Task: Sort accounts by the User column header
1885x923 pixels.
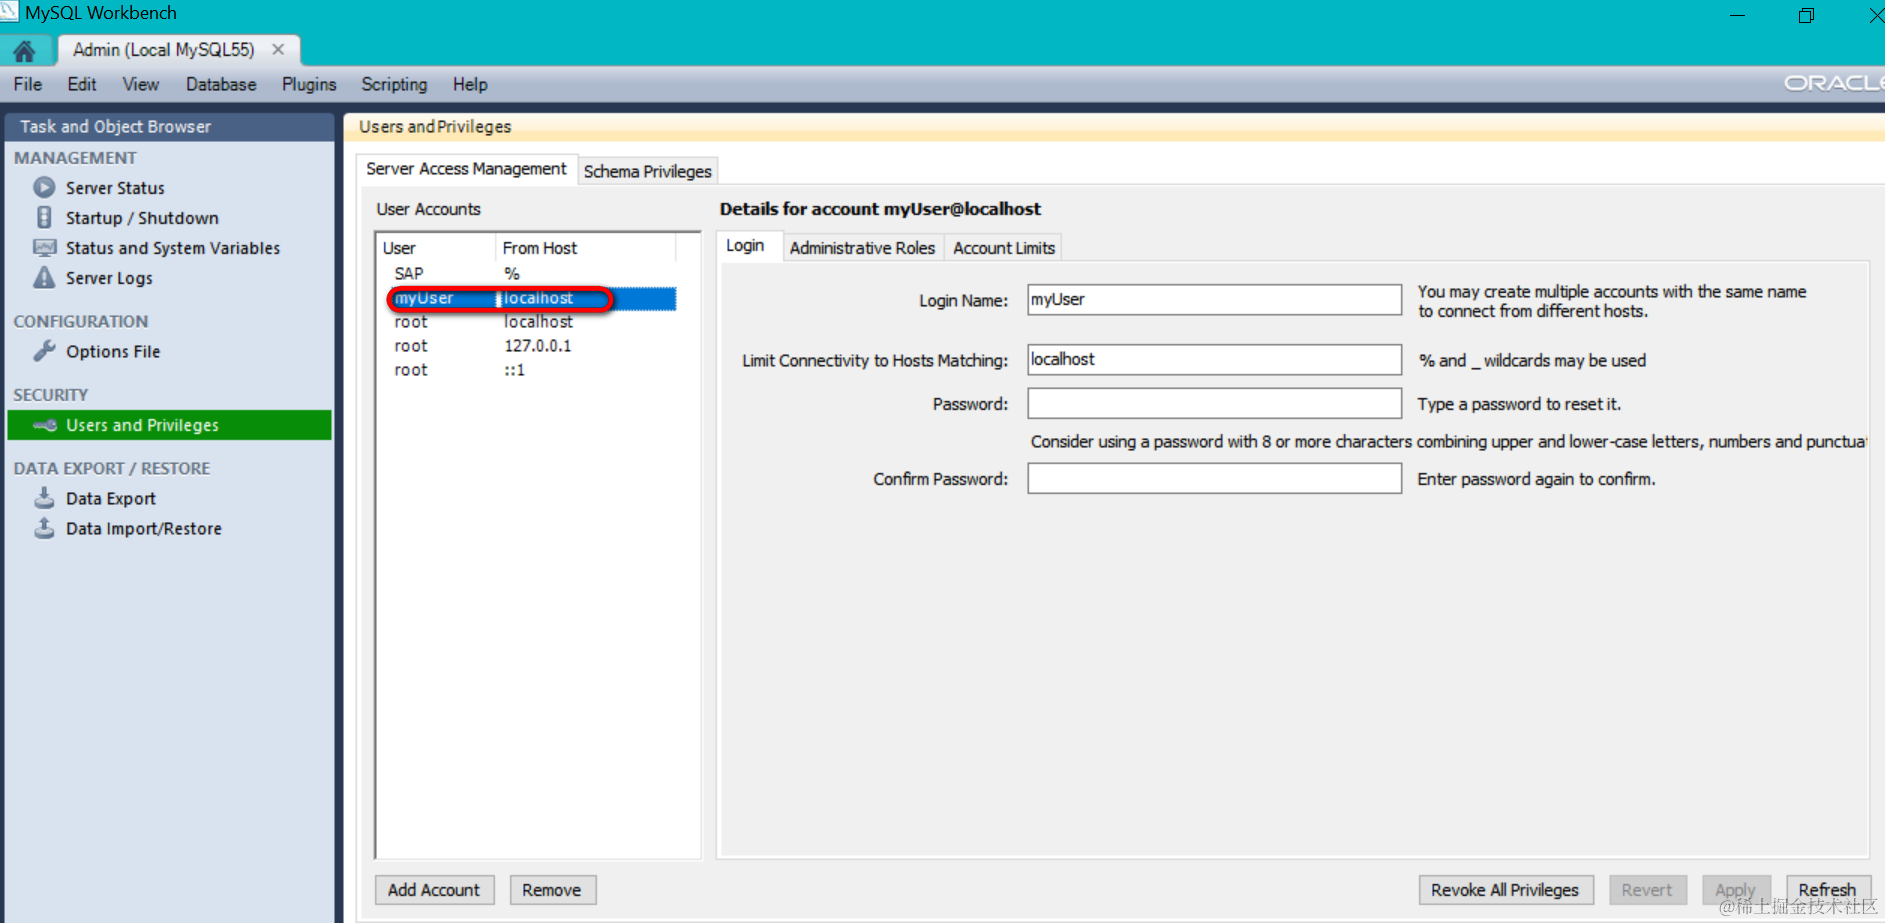Action: [436, 247]
